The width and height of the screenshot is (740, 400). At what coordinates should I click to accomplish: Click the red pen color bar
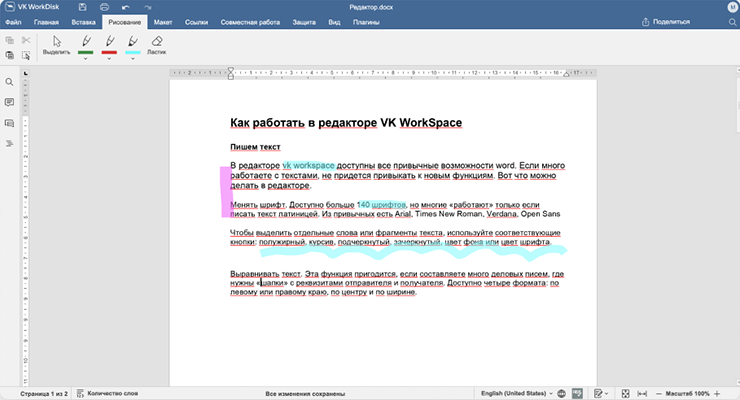(109, 52)
